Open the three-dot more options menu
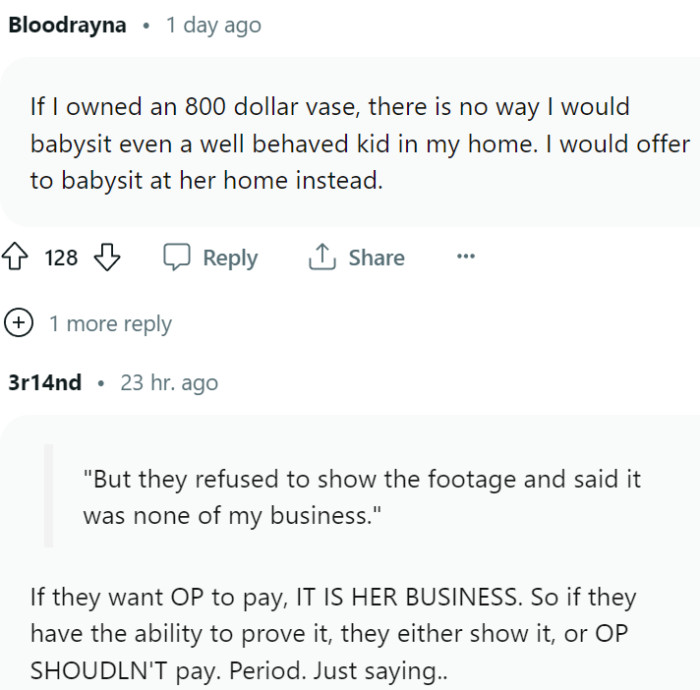 (465, 257)
